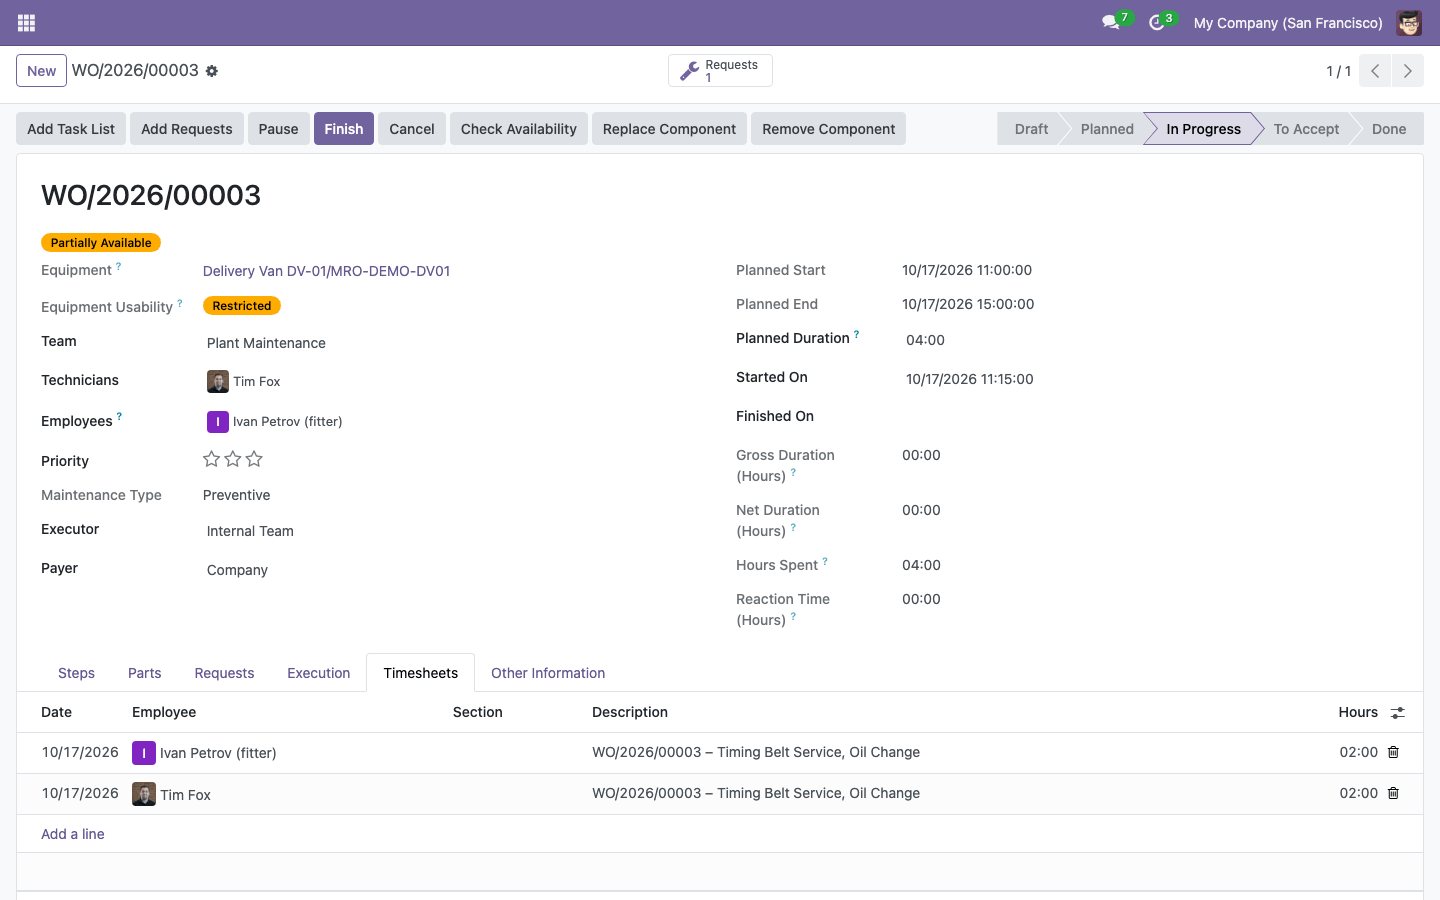This screenshot has width=1440, height=900.
Task: Open the Requests tab
Action: click(224, 673)
